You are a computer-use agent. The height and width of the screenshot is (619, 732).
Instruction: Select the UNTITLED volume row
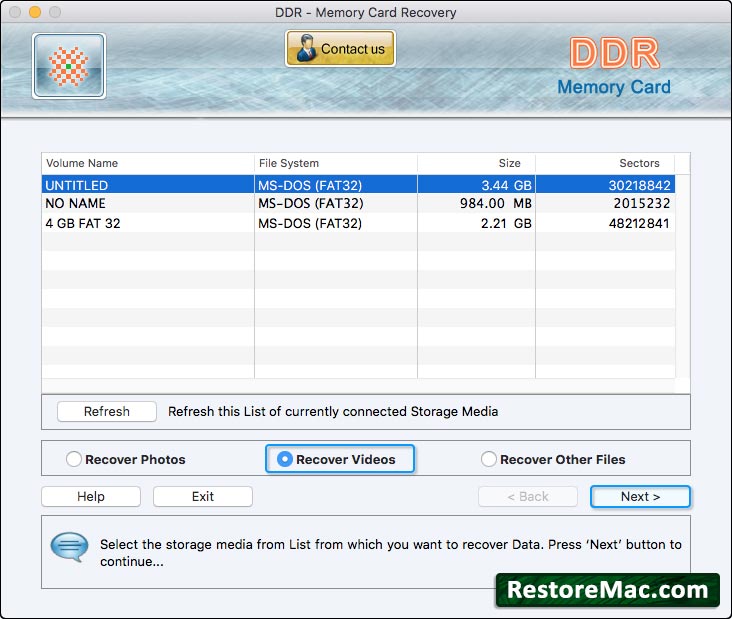click(358, 185)
